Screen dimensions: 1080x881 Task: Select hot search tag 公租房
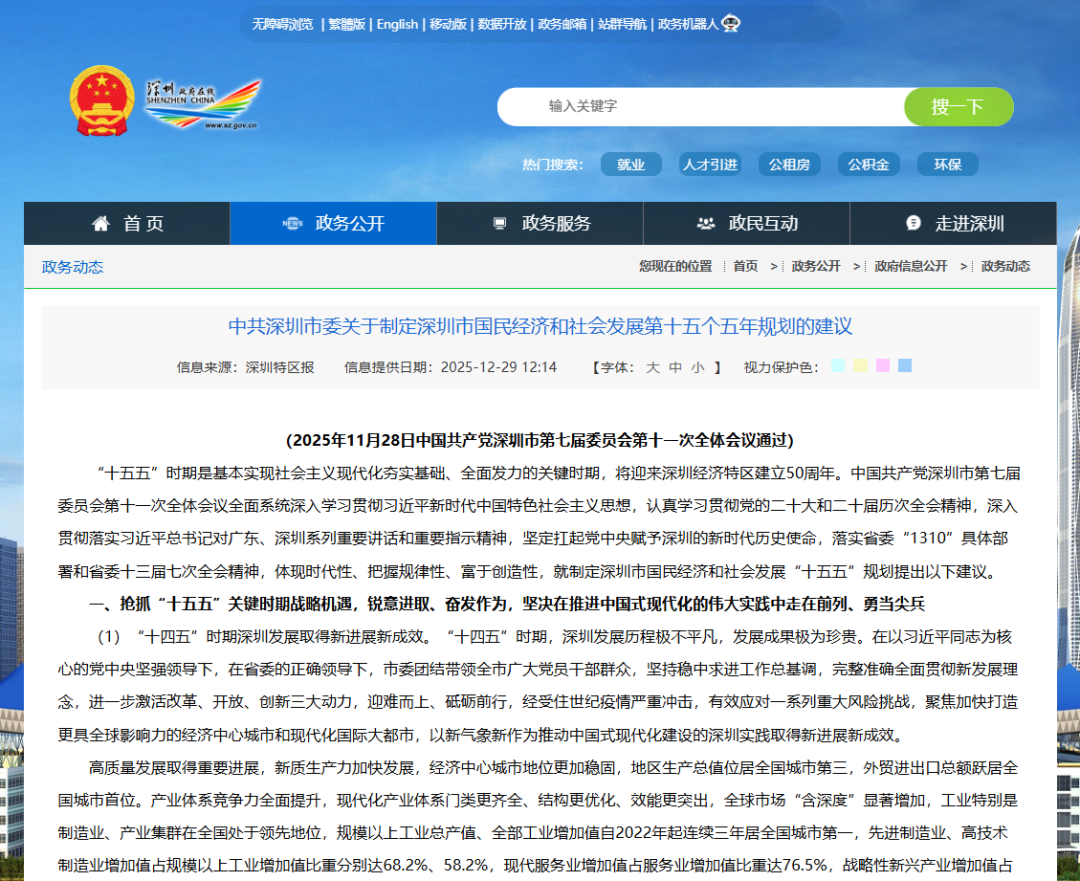click(789, 164)
